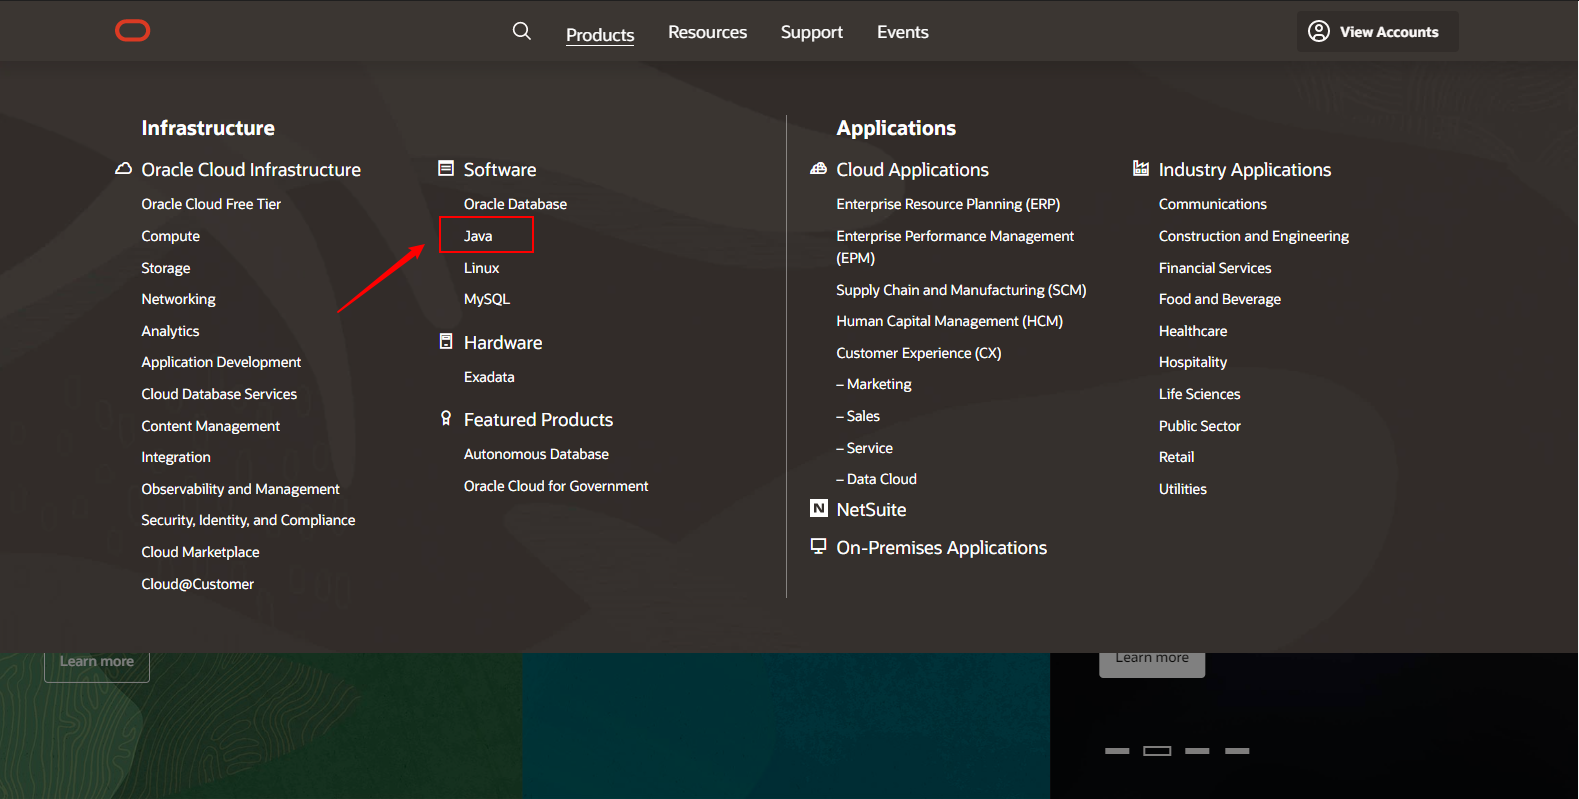Expand the Resources menu

707,32
